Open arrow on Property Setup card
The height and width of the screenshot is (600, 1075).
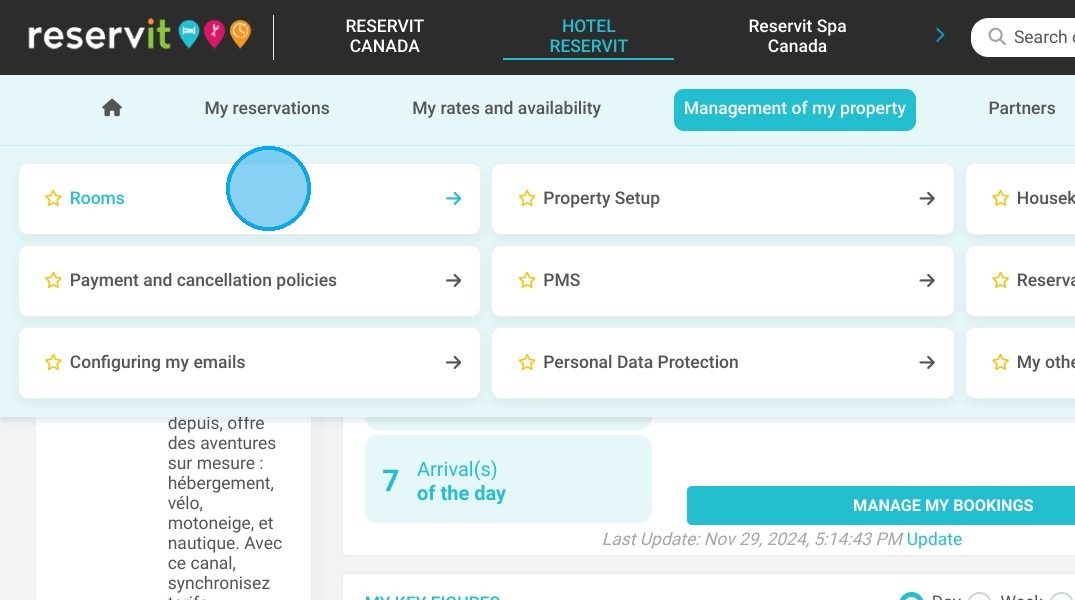[927, 198]
